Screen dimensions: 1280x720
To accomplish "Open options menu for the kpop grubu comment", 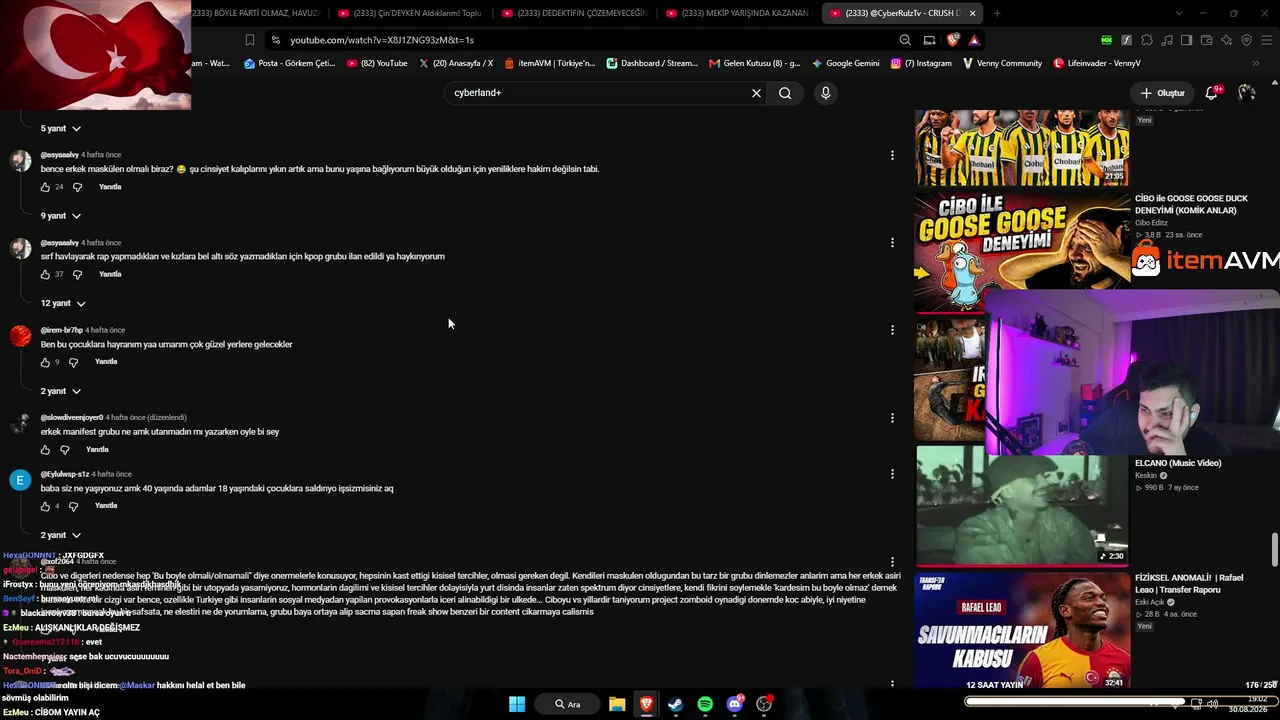I will pyautogui.click(x=892, y=242).
